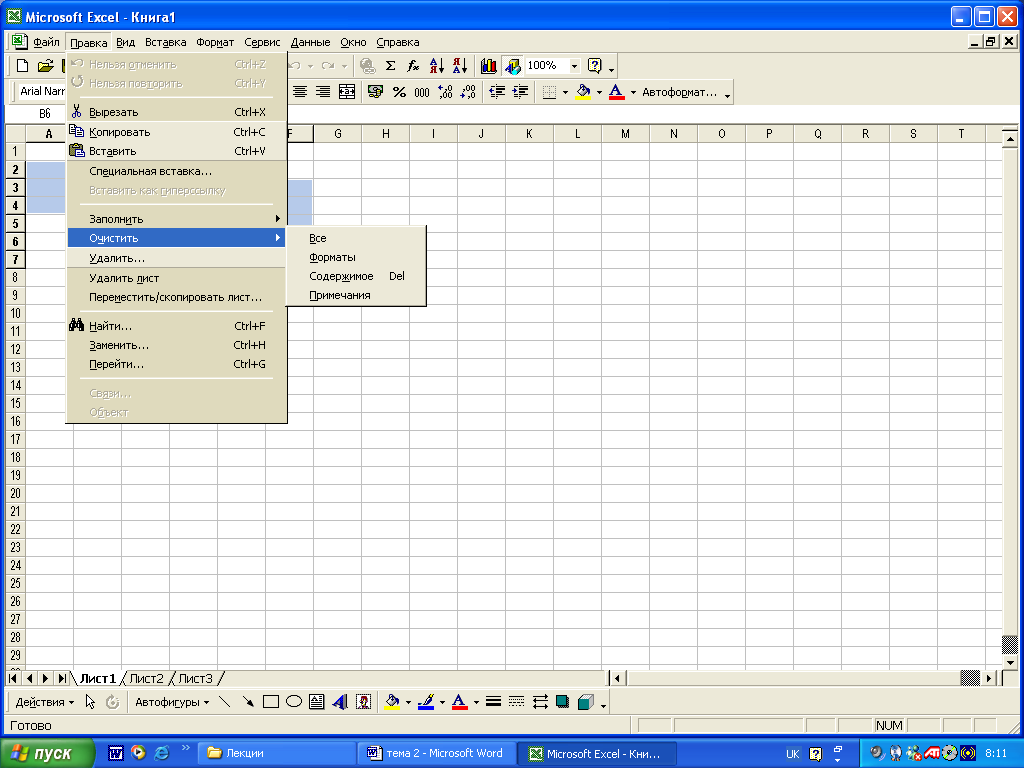Viewport: 1024px width, 768px height.
Task: Click the пуск Start button
Action: [47, 754]
